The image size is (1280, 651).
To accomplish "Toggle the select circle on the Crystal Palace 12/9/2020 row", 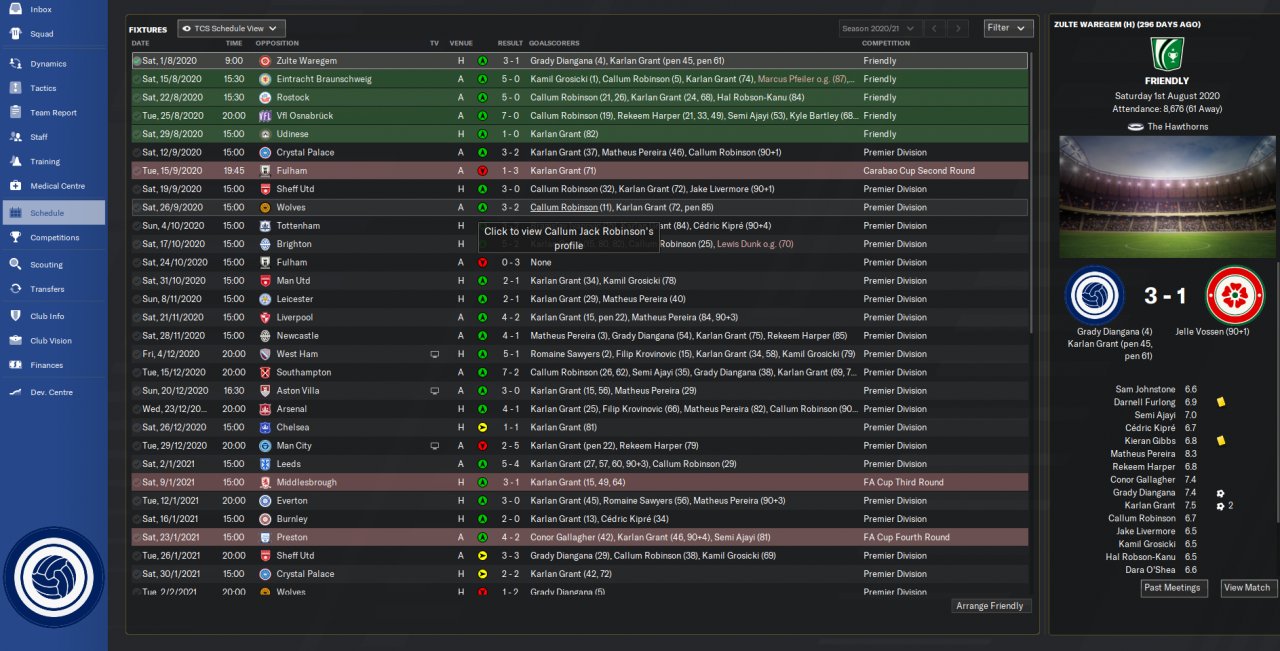I will [137, 153].
